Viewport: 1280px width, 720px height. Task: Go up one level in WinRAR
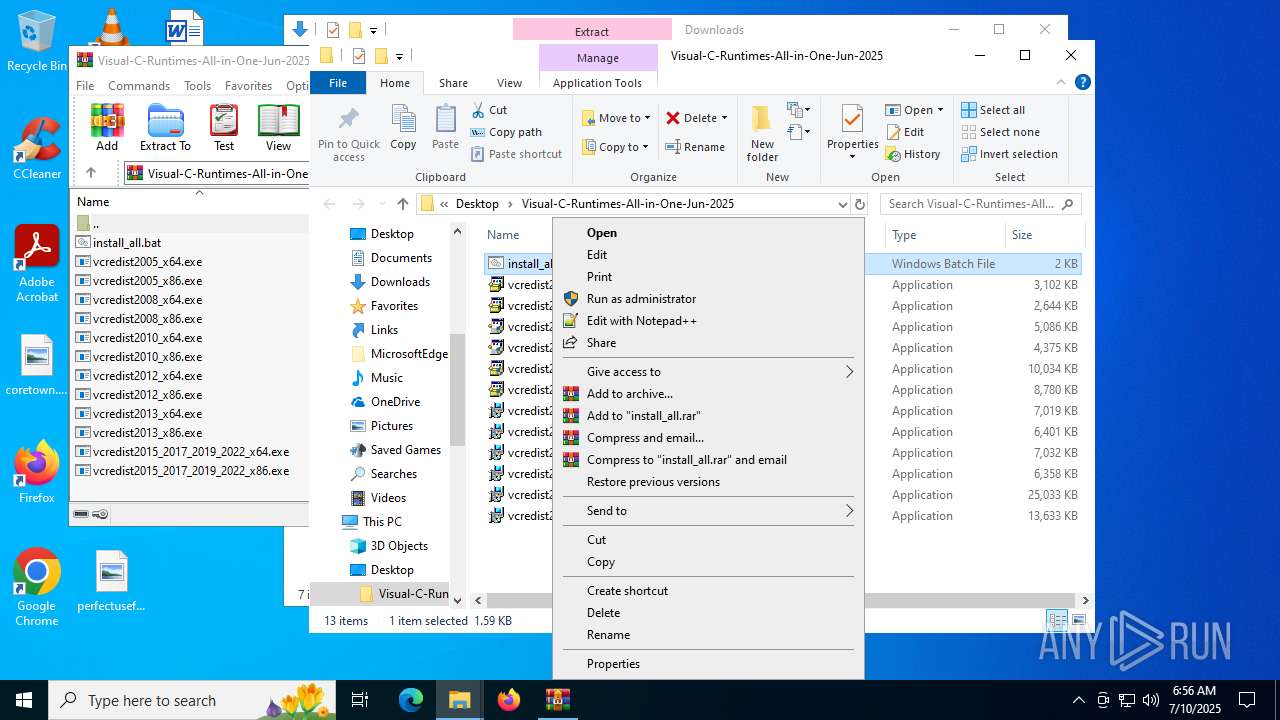point(91,173)
